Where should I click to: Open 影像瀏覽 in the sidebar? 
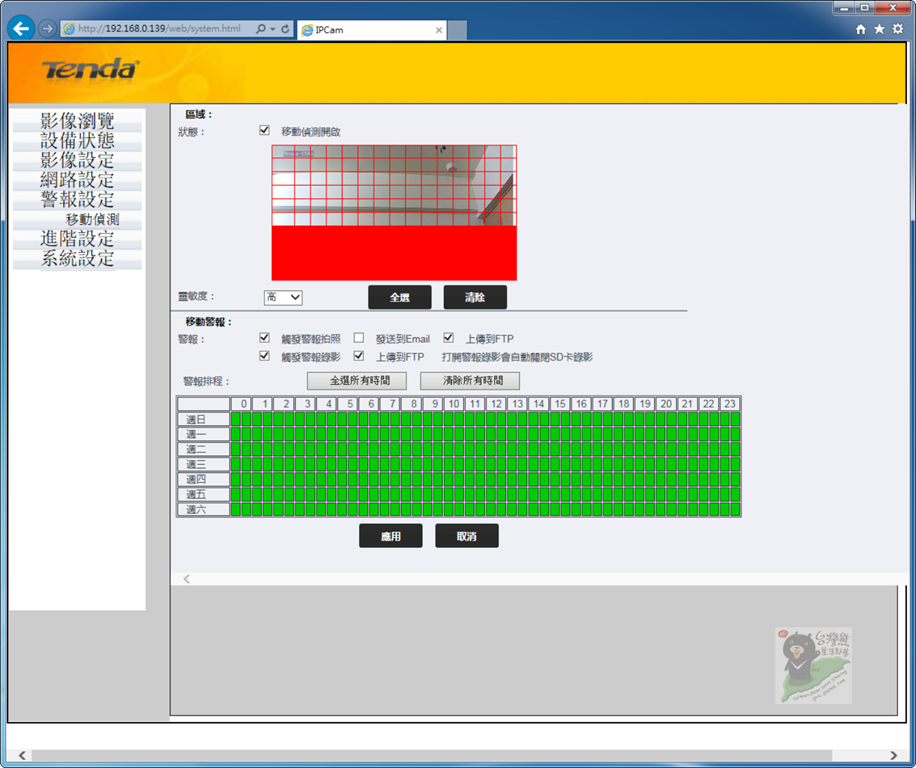(x=77, y=121)
